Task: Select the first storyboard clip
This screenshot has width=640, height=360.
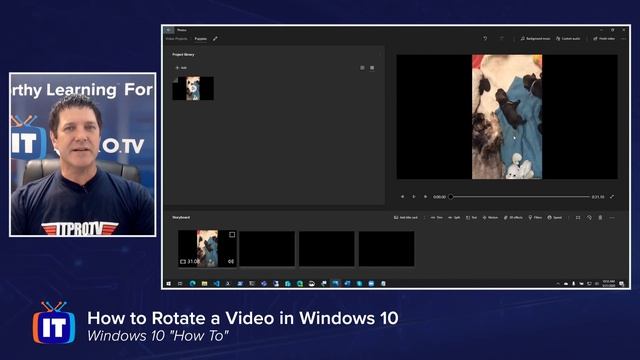Action: coord(207,249)
